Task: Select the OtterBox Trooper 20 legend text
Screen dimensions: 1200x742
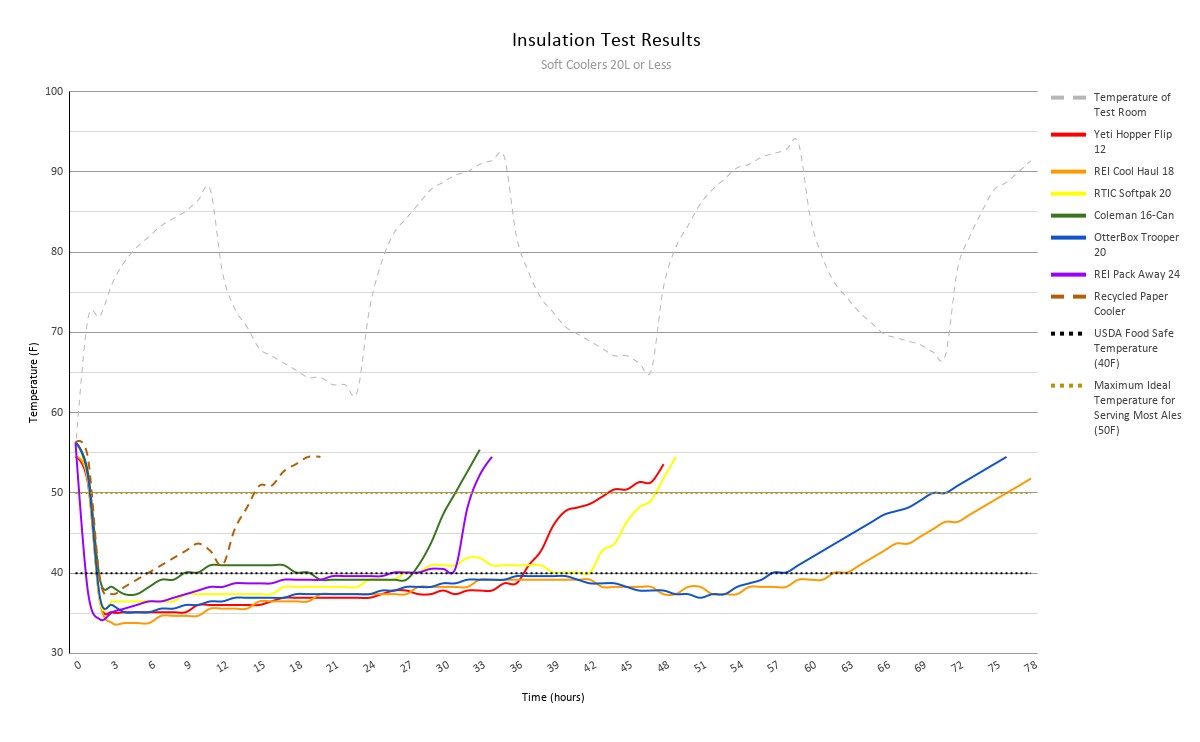Action: [x=1136, y=245]
